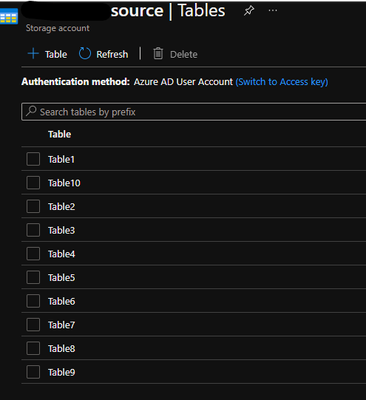Open the more options ellipsis menu
Screen dimensions: 366x400
273,11
